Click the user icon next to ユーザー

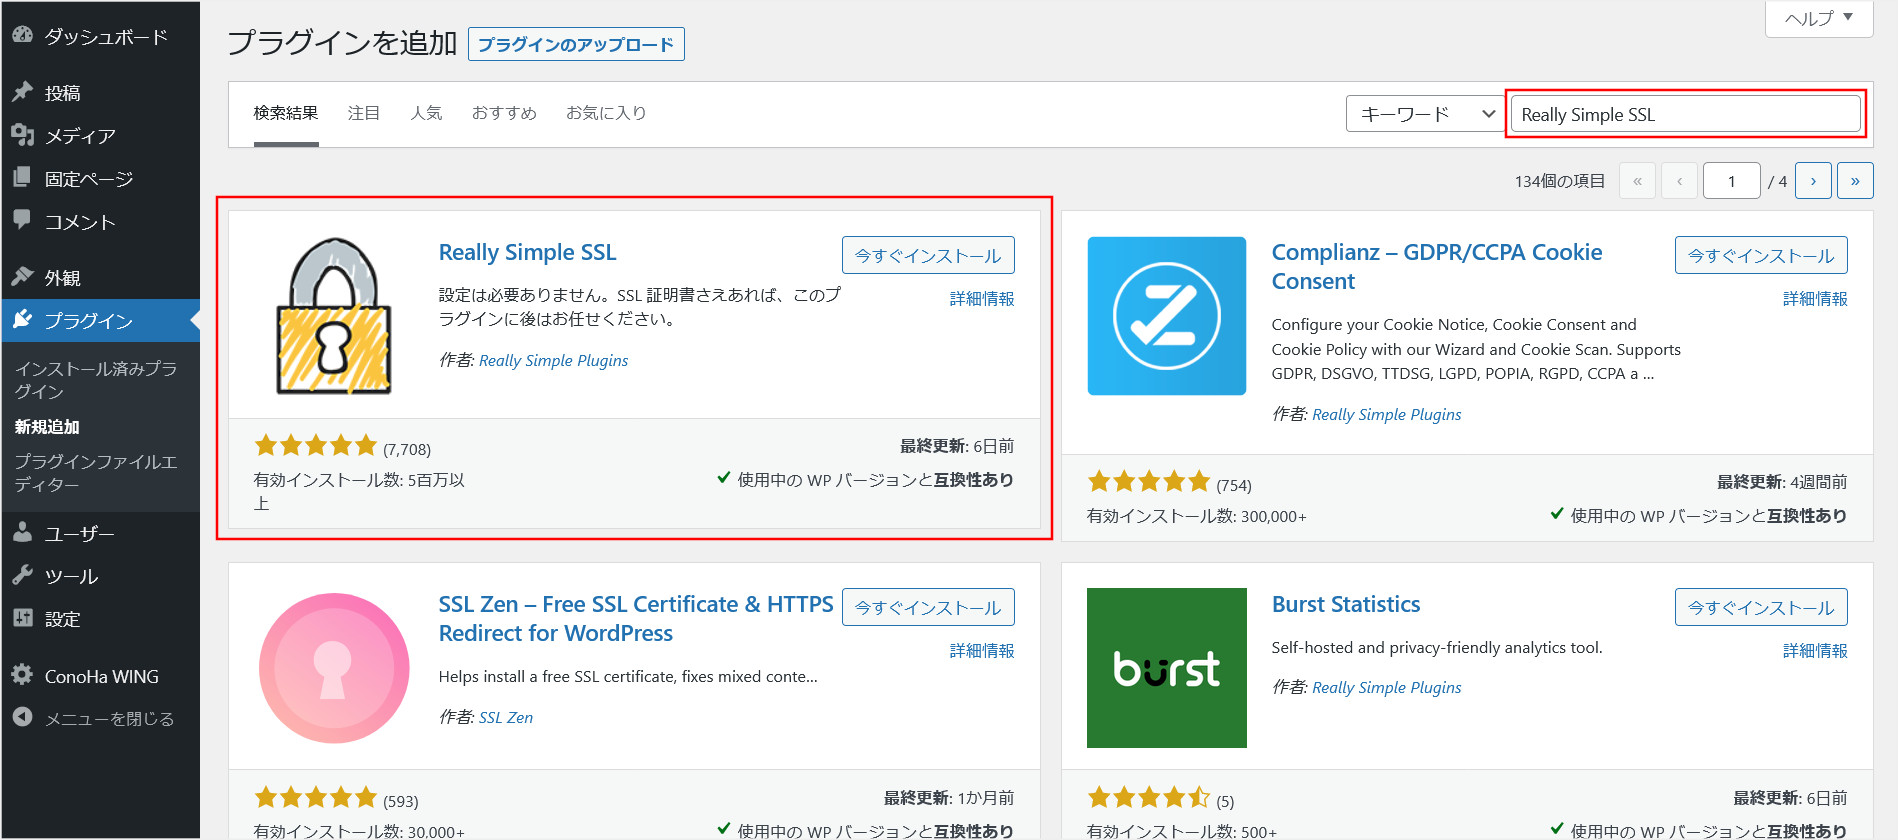[x=22, y=533]
